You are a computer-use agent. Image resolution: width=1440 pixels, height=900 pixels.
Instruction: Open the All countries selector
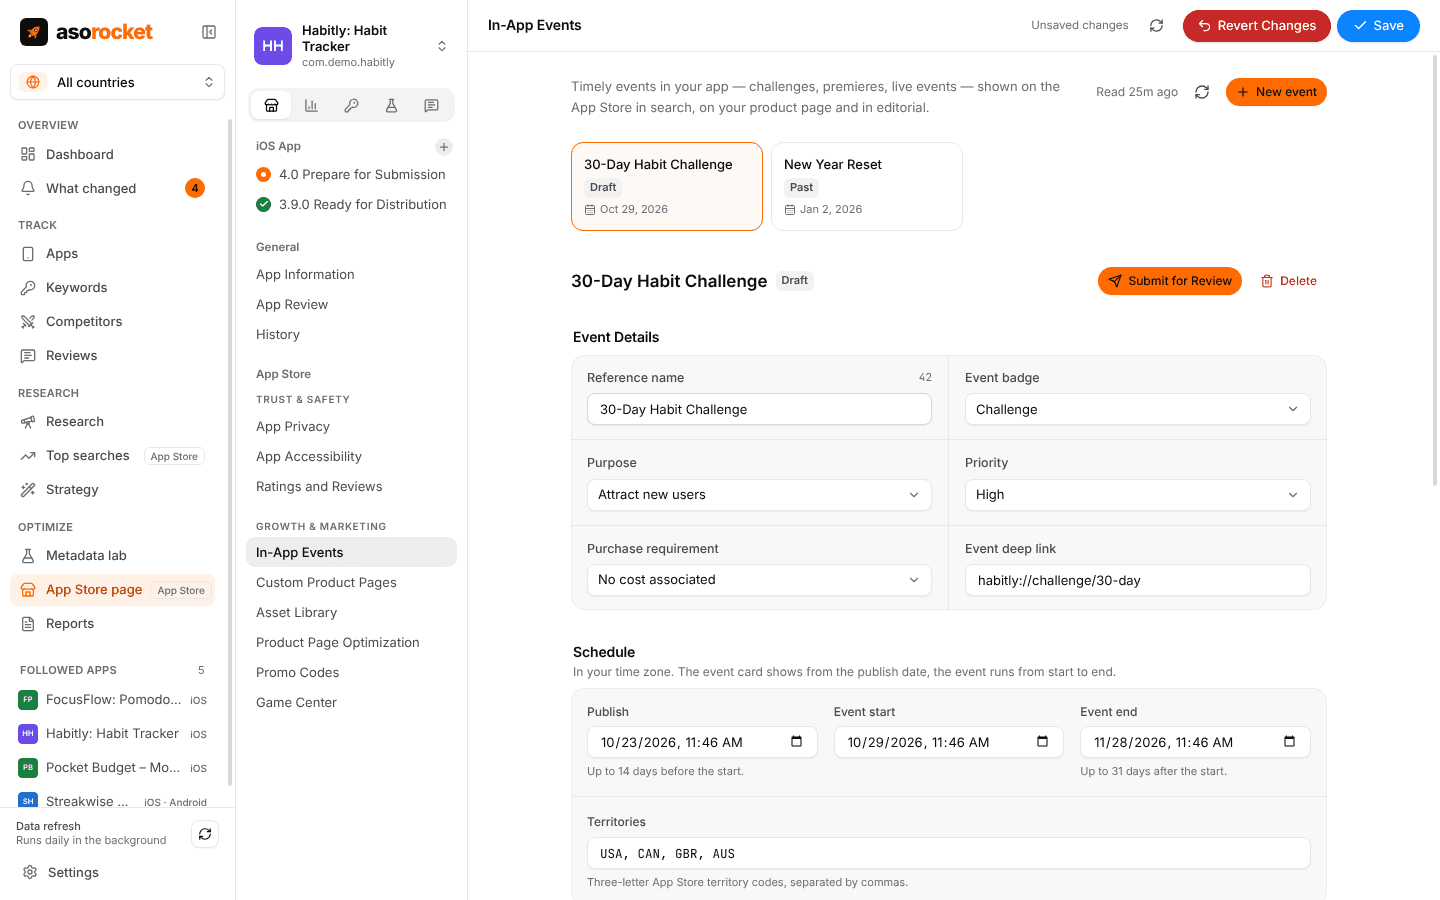pyautogui.click(x=117, y=82)
